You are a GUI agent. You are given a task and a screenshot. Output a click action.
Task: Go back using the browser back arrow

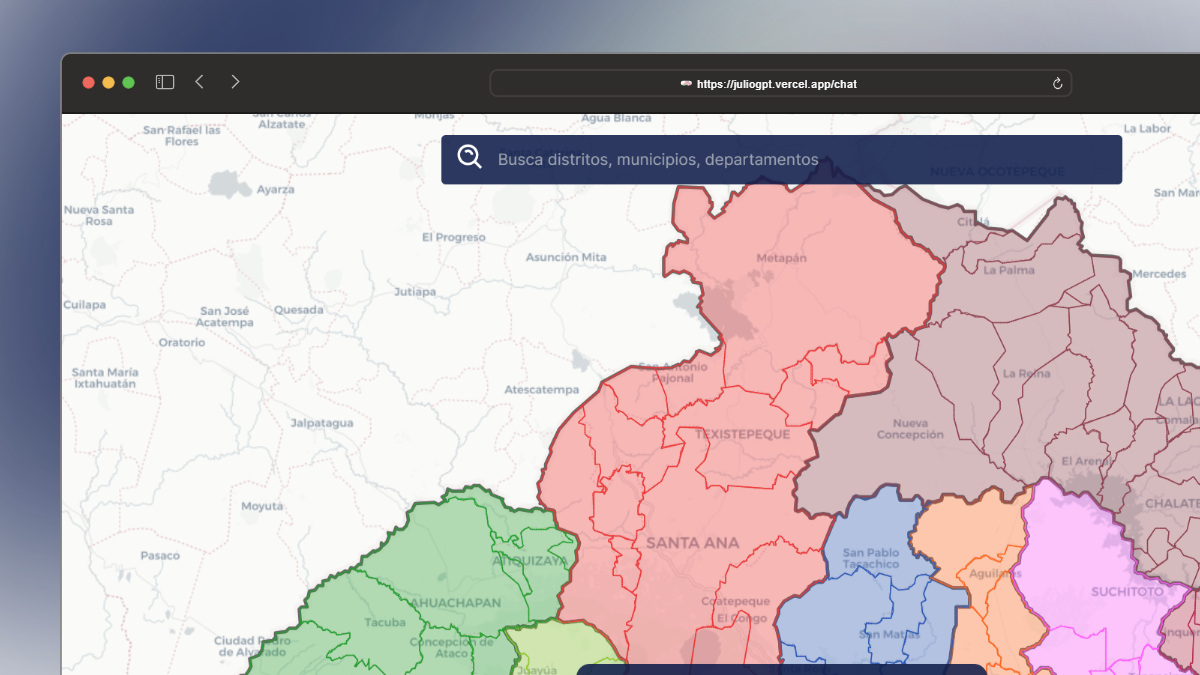pyautogui.click(x=199, y=82)
